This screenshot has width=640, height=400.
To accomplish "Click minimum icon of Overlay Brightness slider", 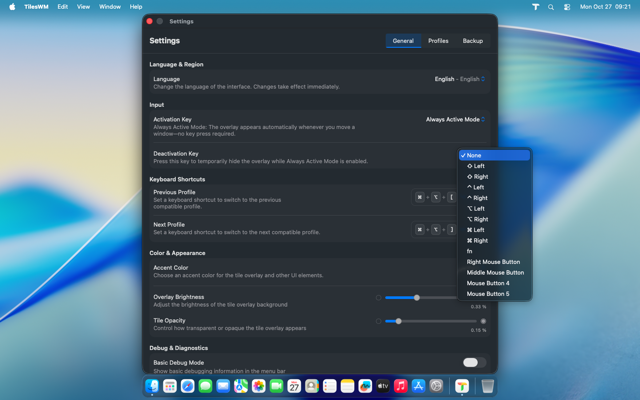I will coord(378,298).
